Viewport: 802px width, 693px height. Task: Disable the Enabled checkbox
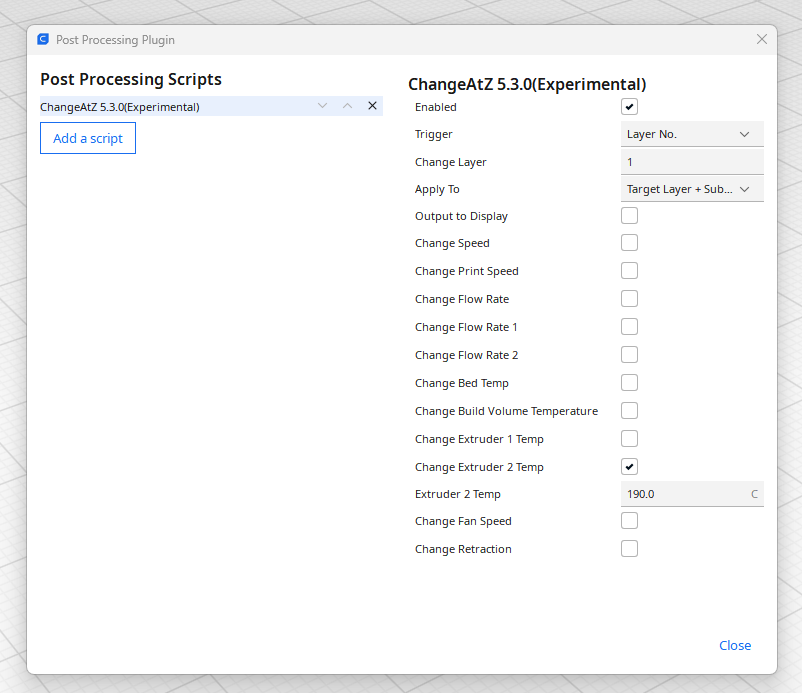click(629, 106)
